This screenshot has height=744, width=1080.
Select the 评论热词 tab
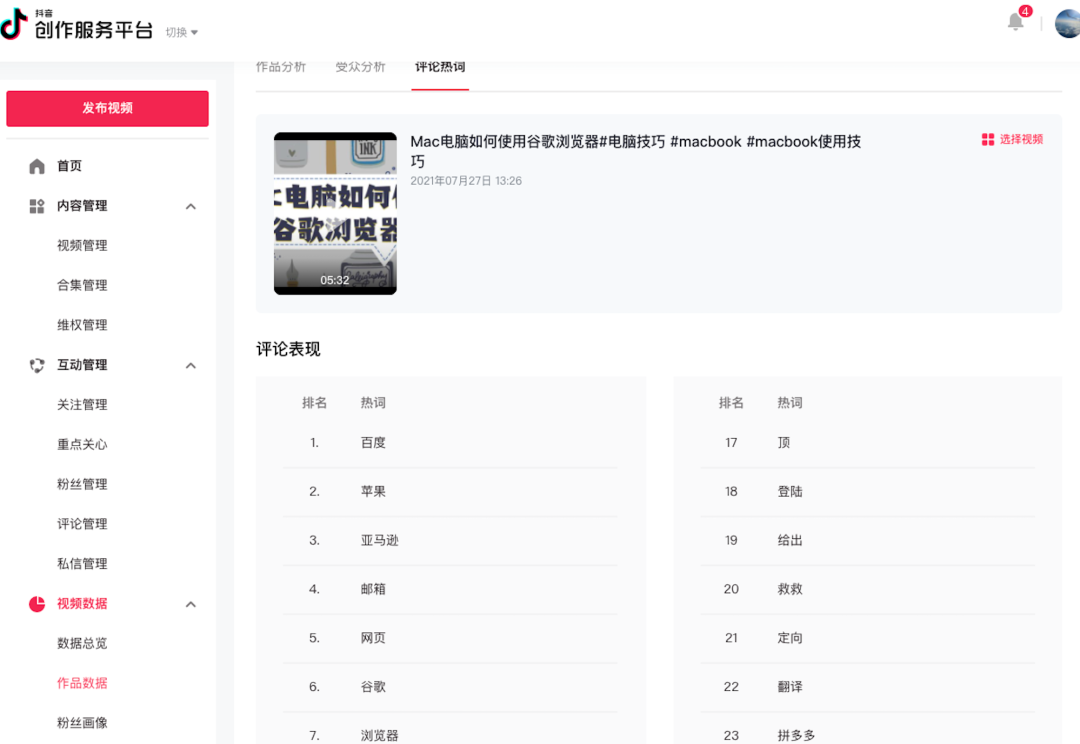[x=440, y=67]
